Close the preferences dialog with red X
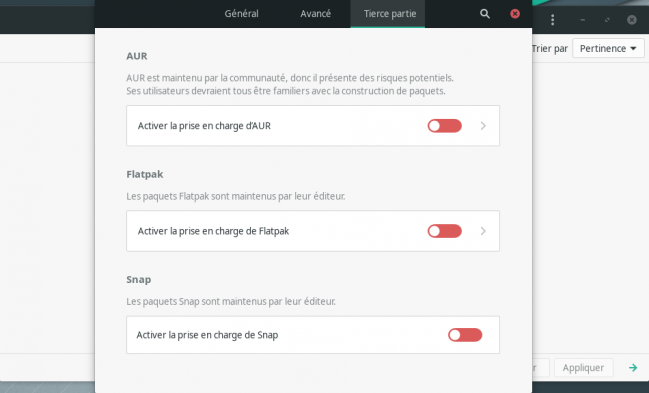This screenshot has height=393, width=649. (515, 14)
